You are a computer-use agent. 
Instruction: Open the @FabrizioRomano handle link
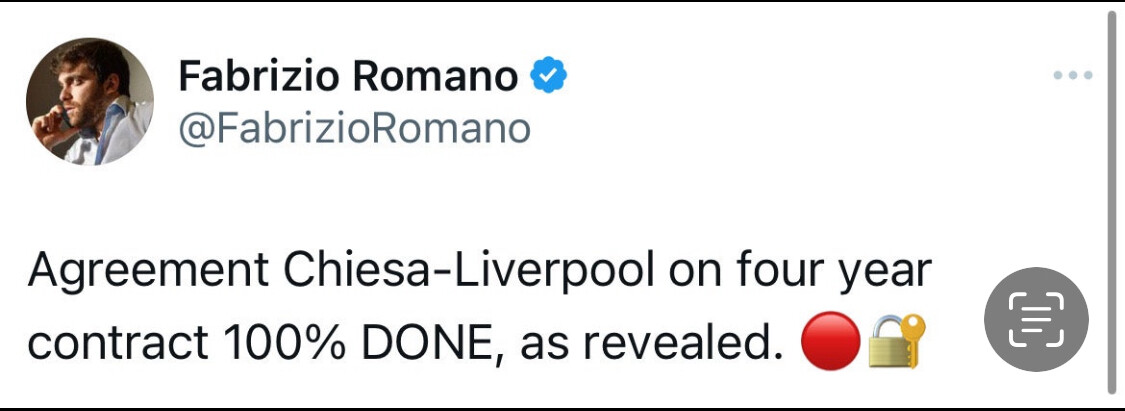click(354, 129)
